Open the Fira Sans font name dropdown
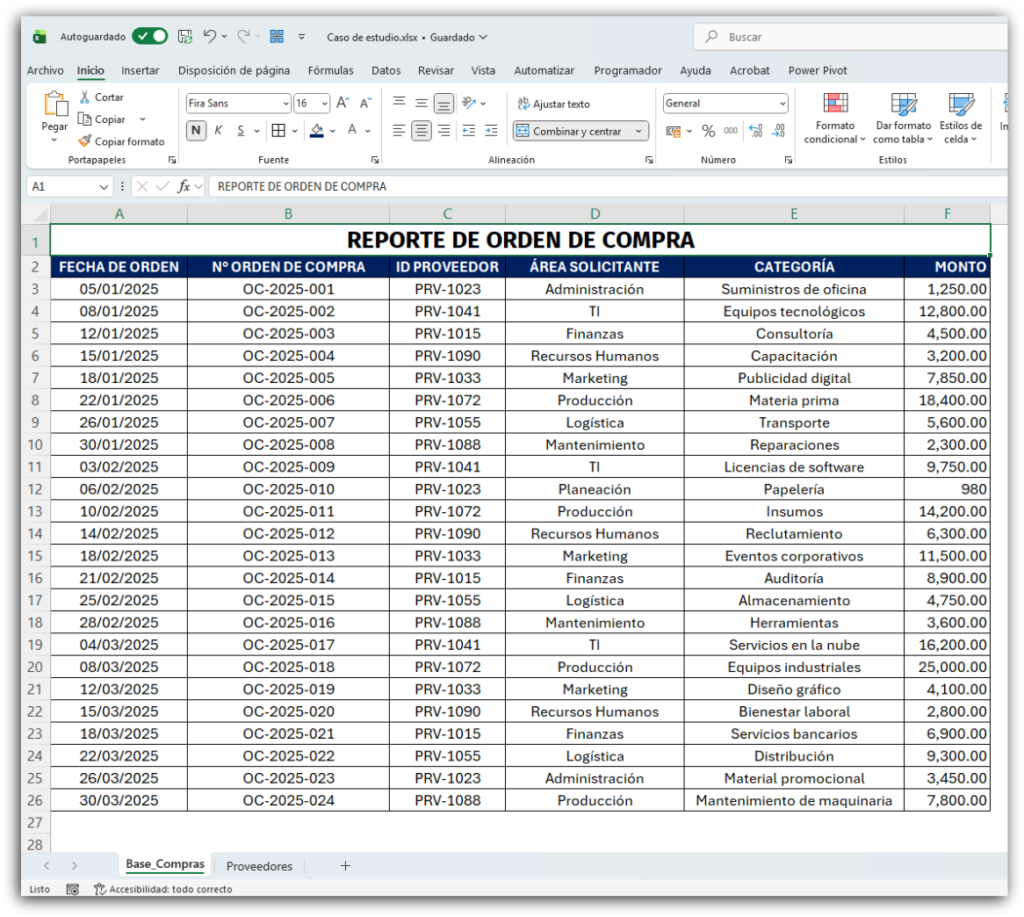This screenshot has width=1024, height=917. 285,103
